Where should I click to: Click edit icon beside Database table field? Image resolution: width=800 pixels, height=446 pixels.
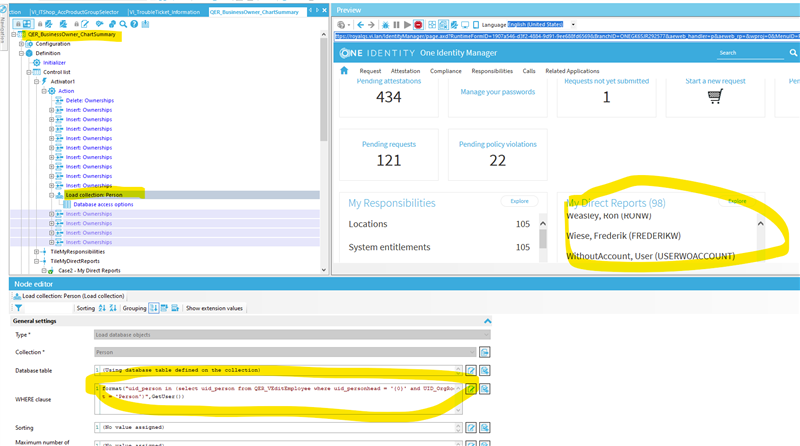471,370
